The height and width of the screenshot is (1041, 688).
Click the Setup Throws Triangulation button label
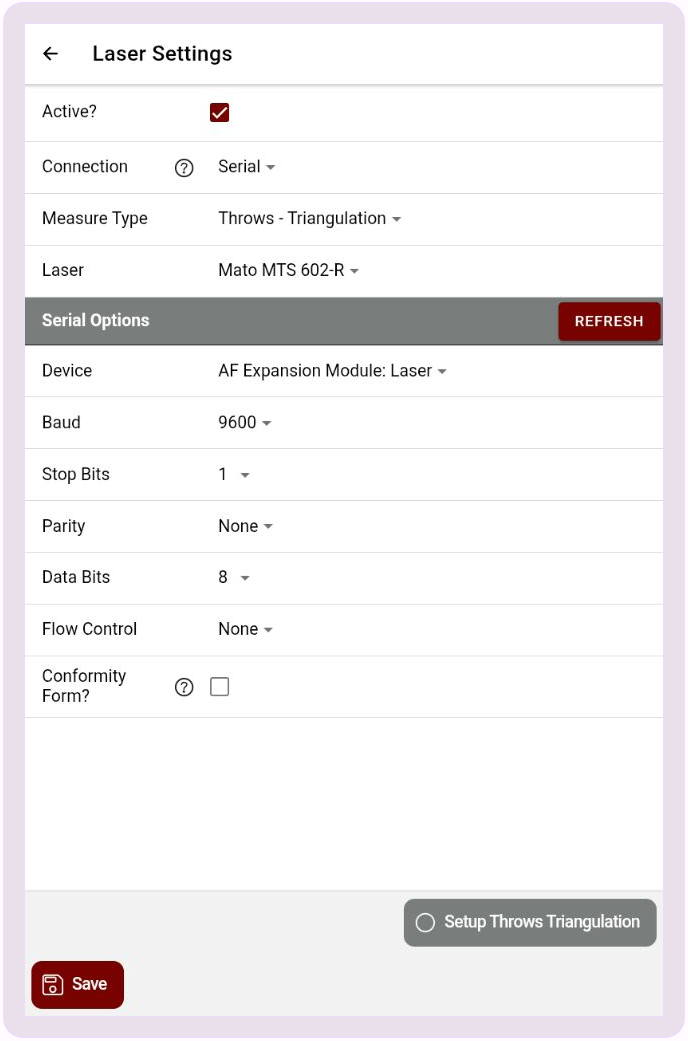pos(542,922)
